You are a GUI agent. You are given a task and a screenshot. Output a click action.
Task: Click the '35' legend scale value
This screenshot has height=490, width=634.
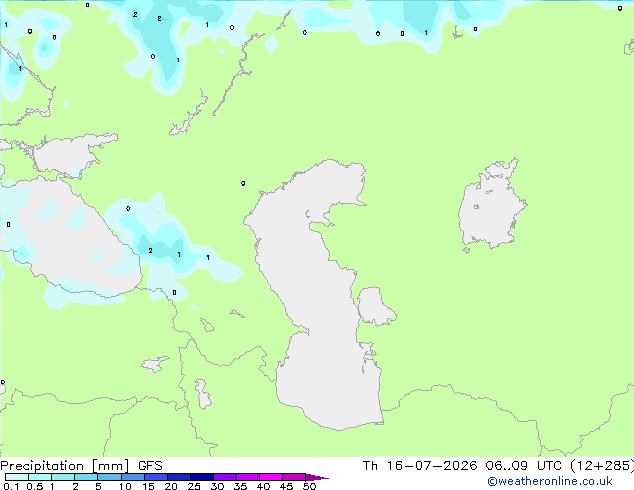click(240, 486)
